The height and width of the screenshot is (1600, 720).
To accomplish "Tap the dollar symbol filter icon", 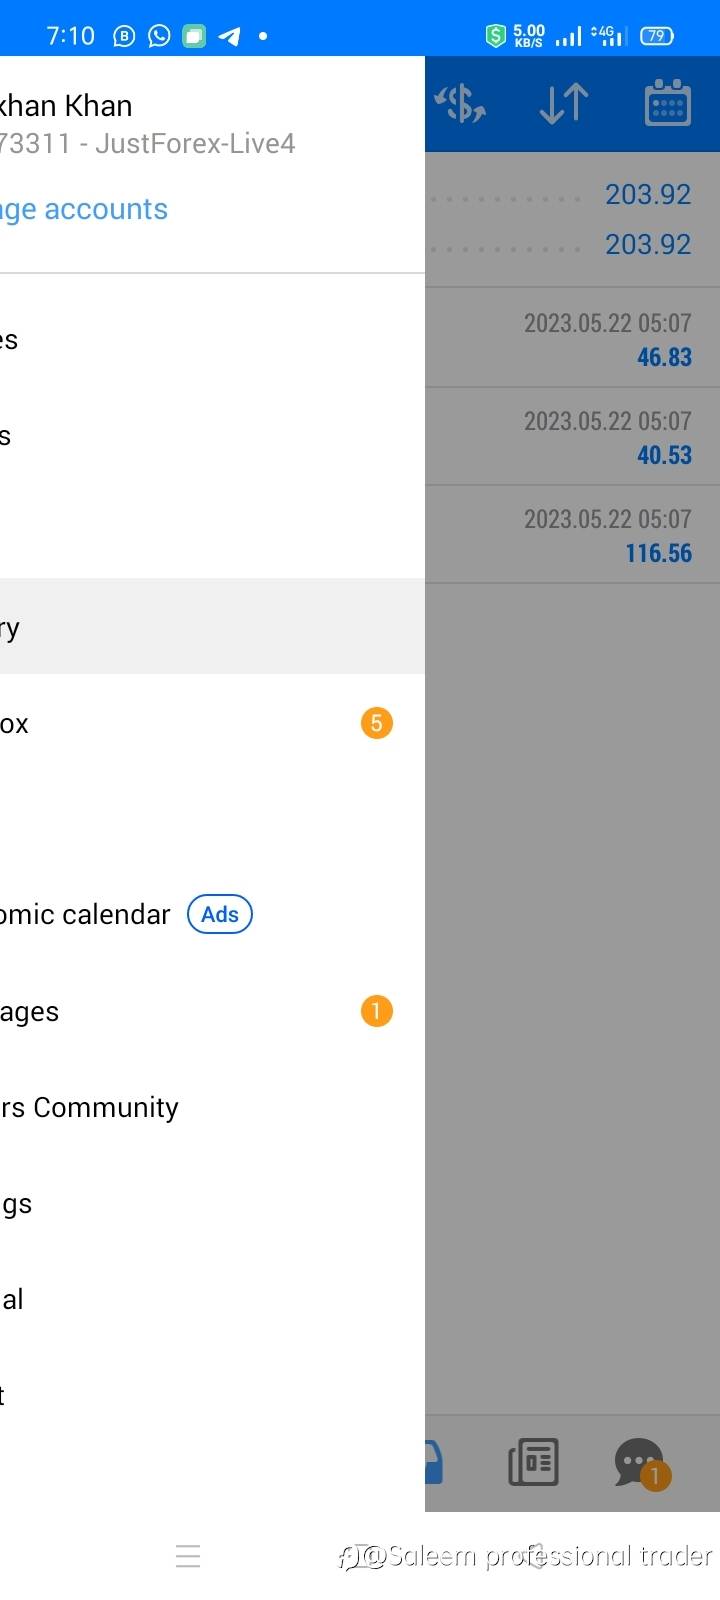I will (461, 104).
